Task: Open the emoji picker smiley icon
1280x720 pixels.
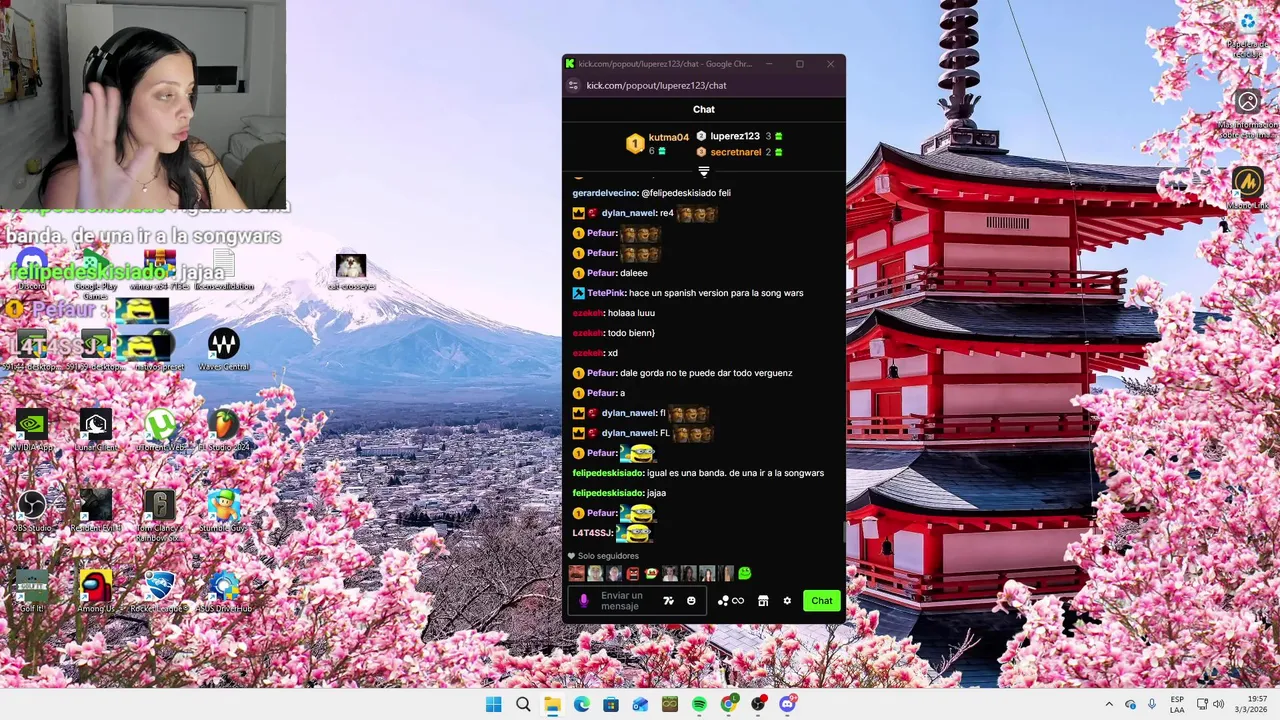Action: pos(691,601)
